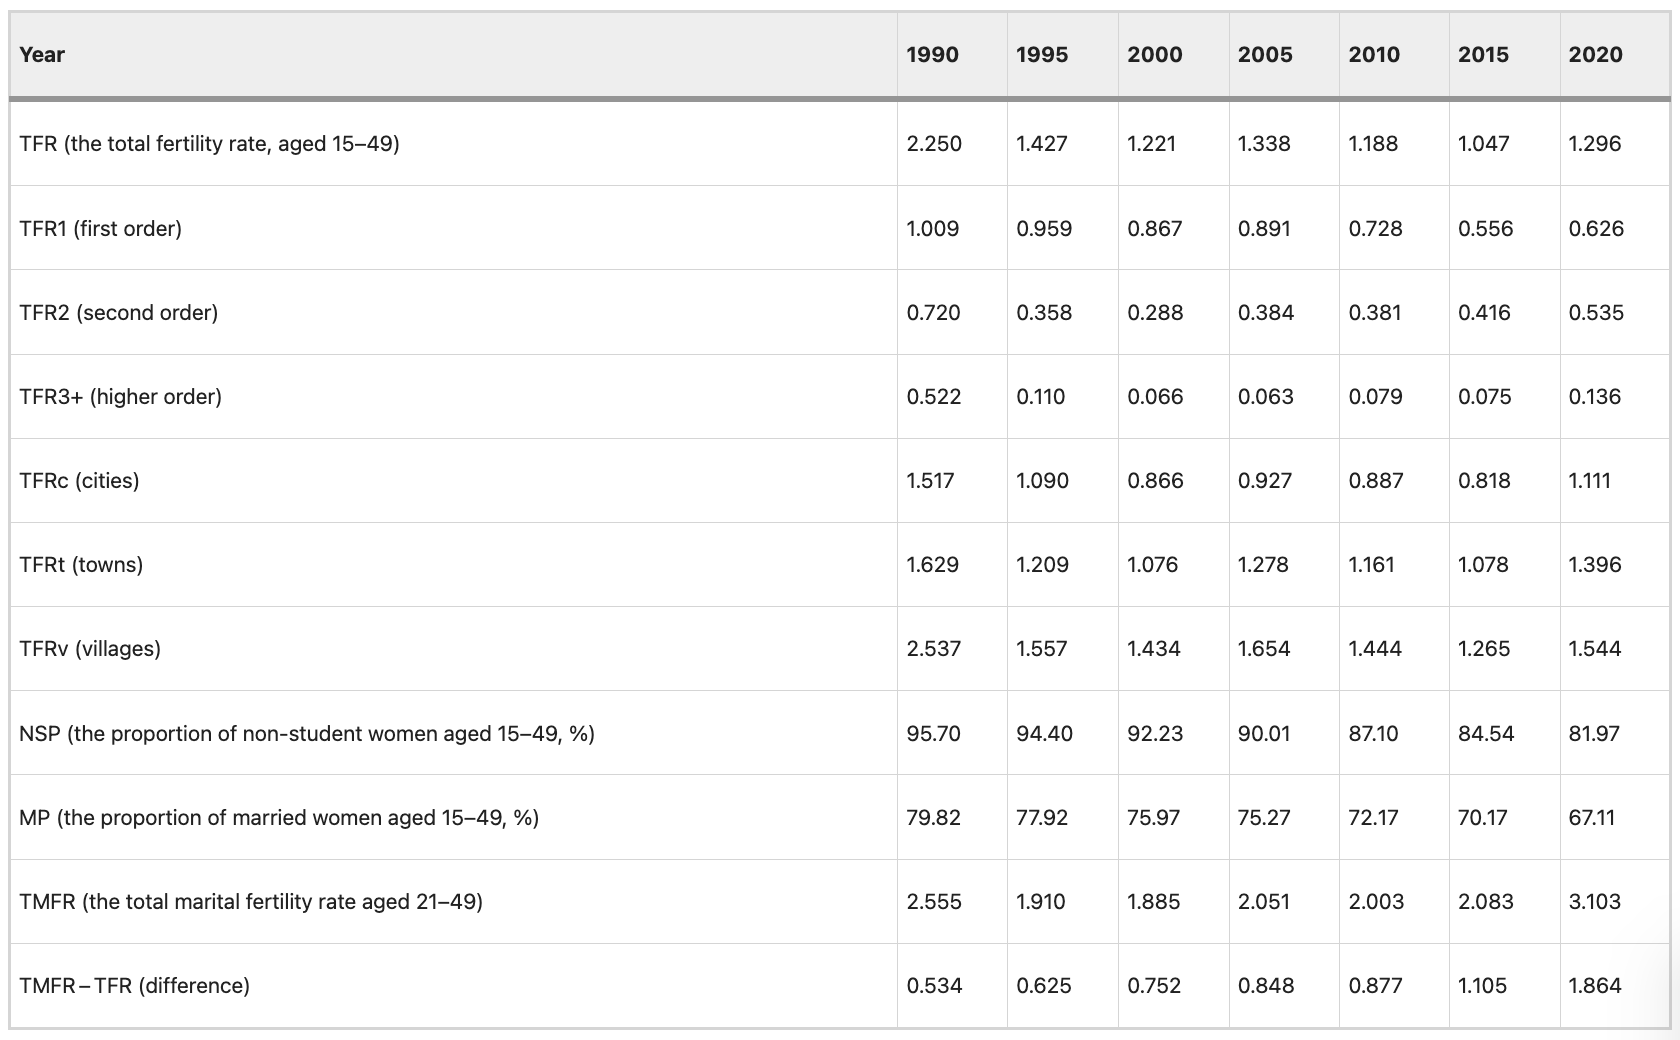Select TFR3+ value 0.063
Image resolution: width=1680 pixels, height=1040 pixels.
(1266, 397)
